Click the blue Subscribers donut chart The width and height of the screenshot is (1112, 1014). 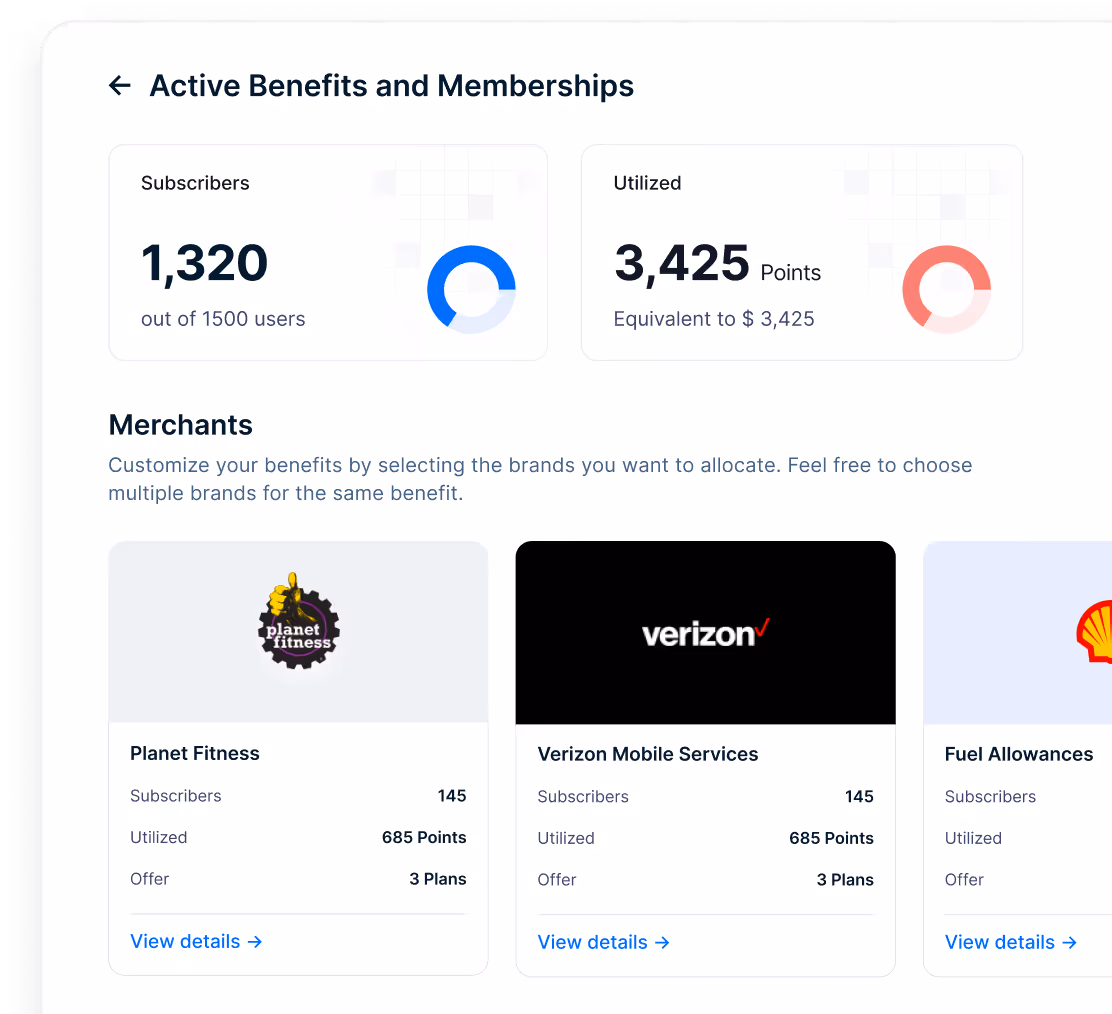coord(471,289)
